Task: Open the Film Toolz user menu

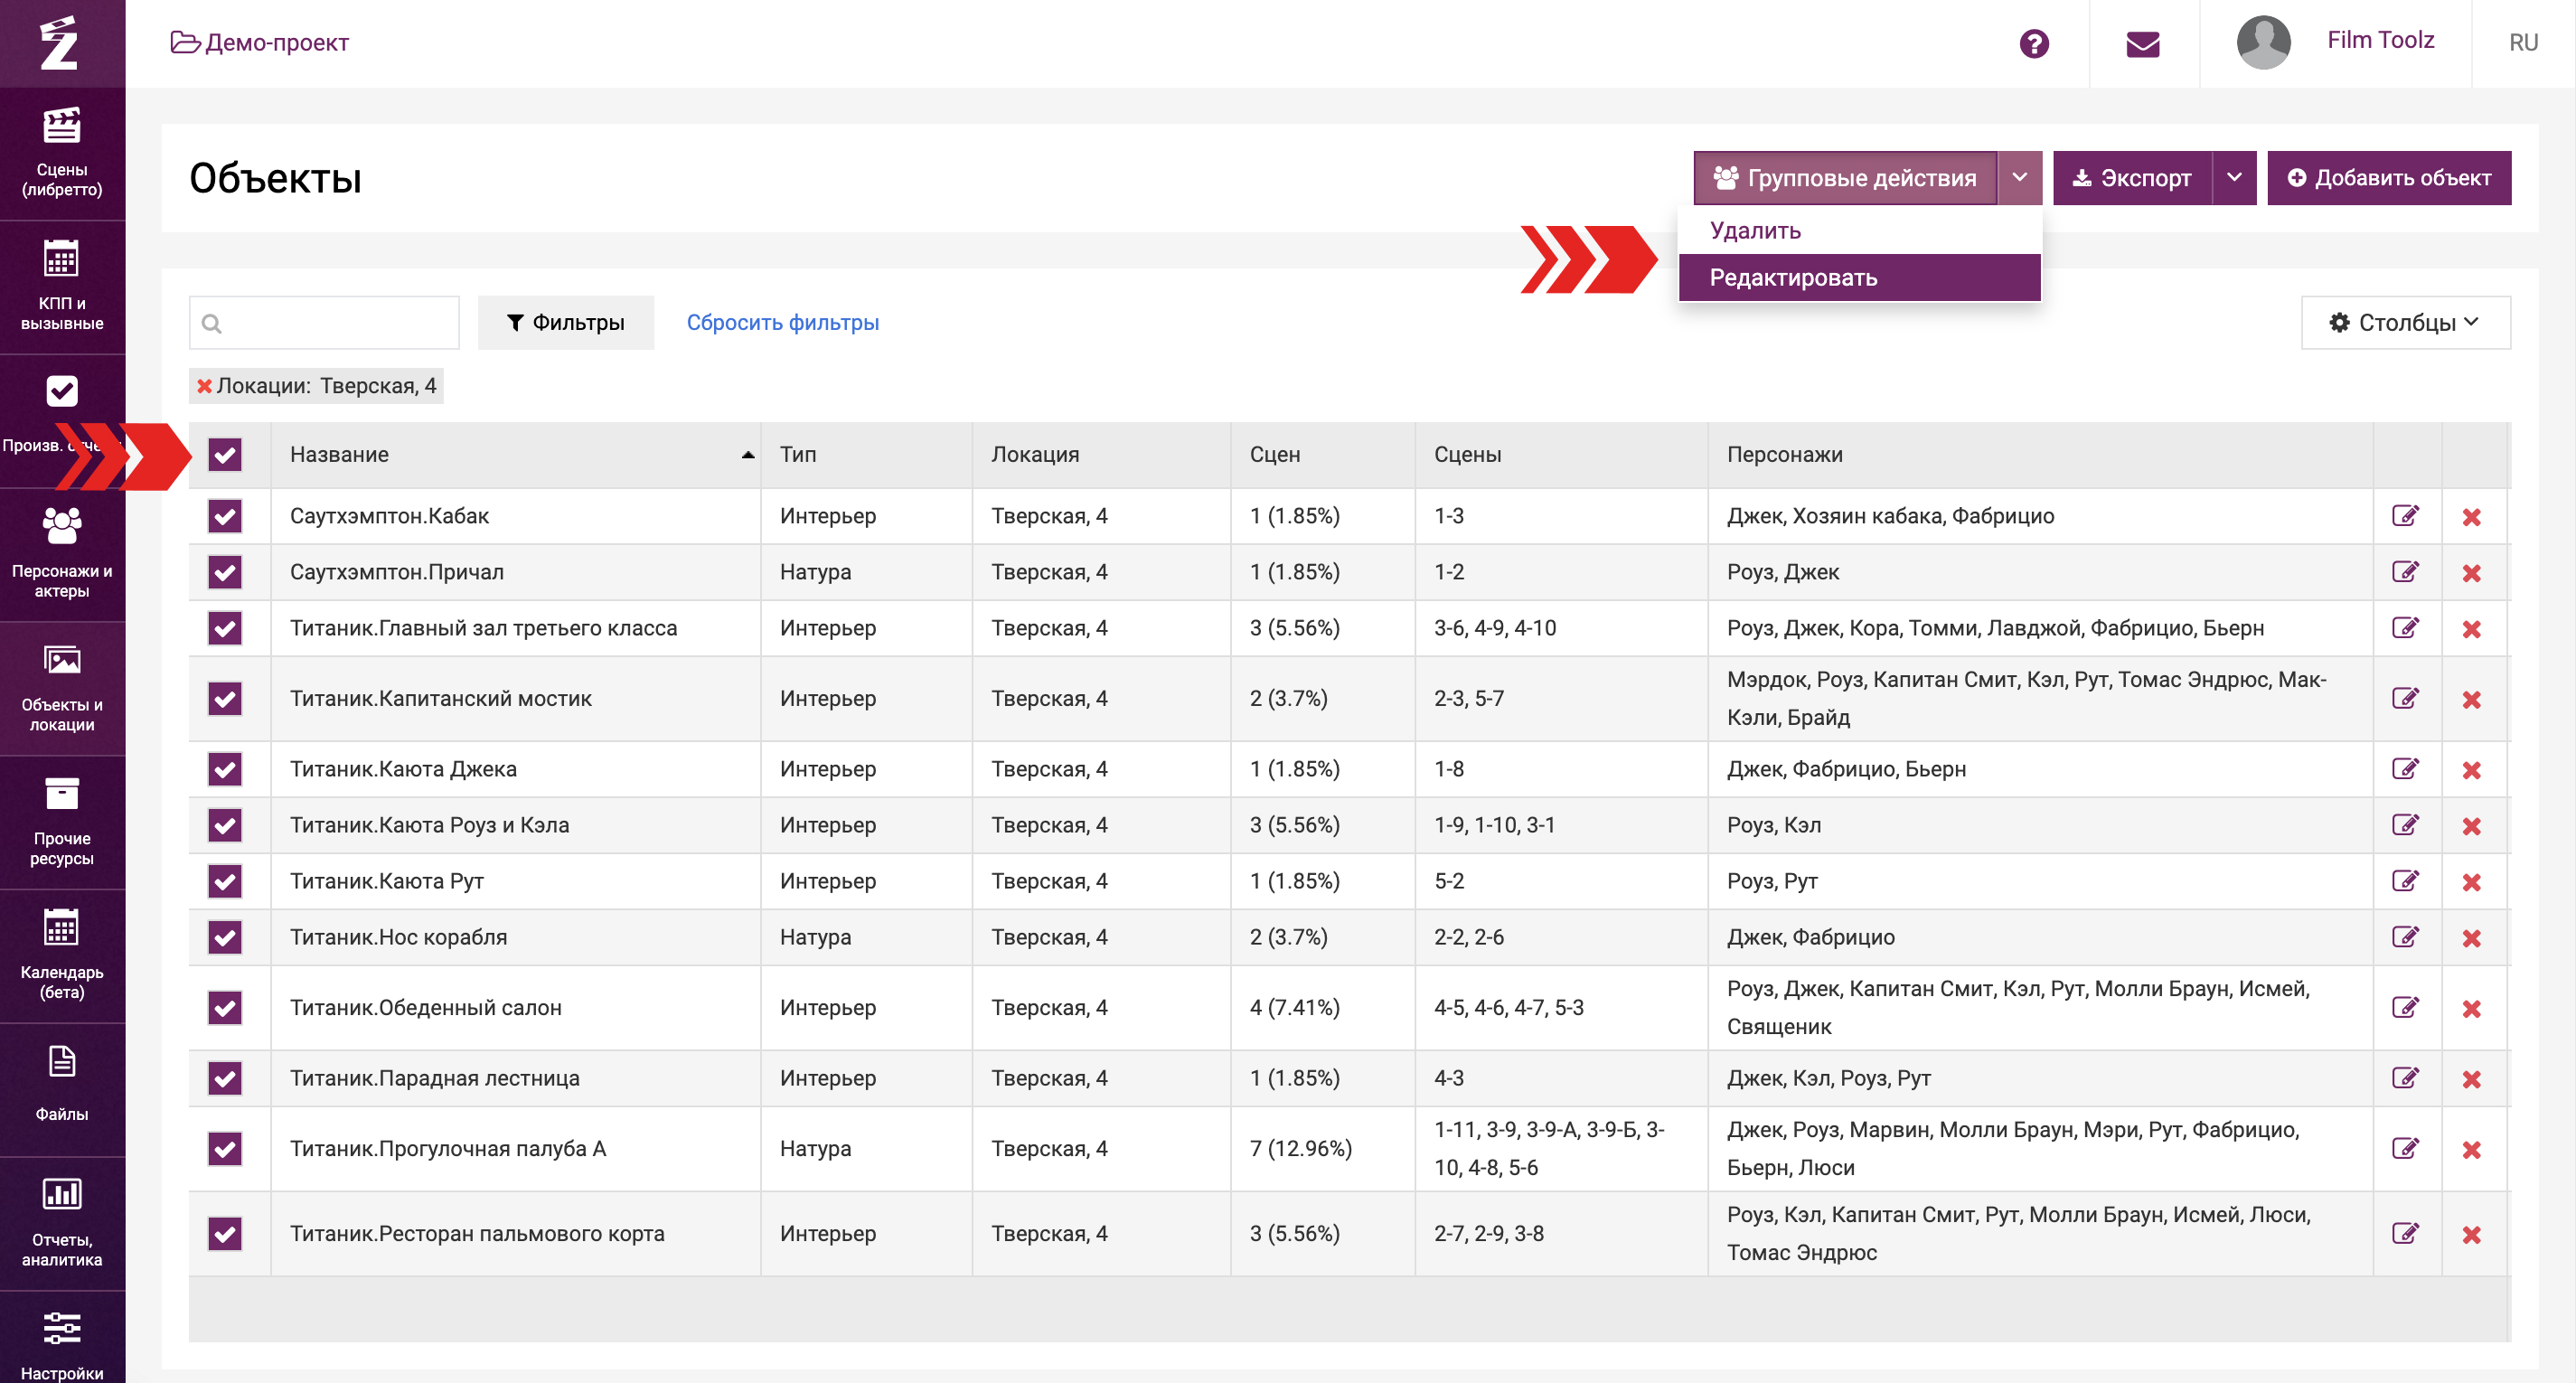Action: tap(2380, 40)
